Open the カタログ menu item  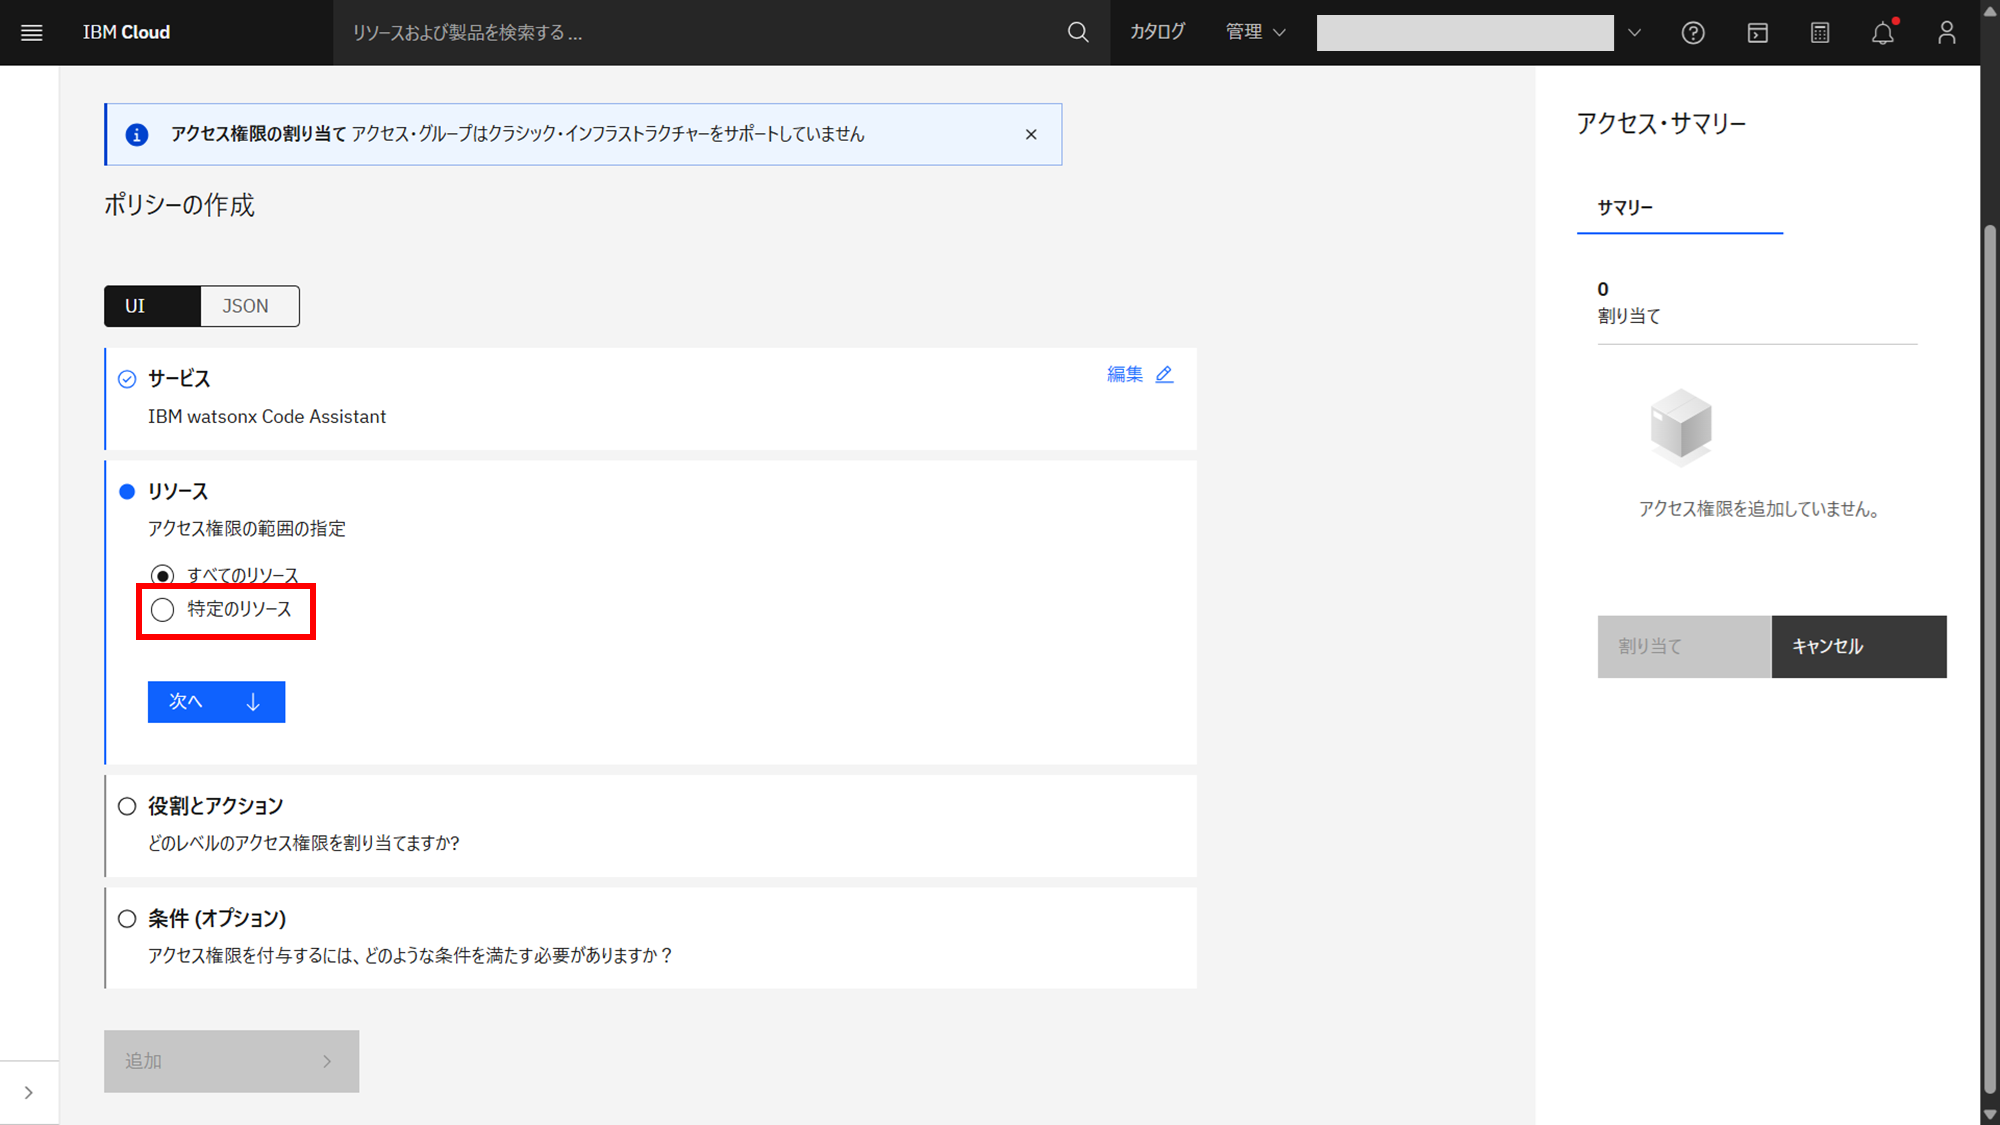click(x=1157, y=32)
